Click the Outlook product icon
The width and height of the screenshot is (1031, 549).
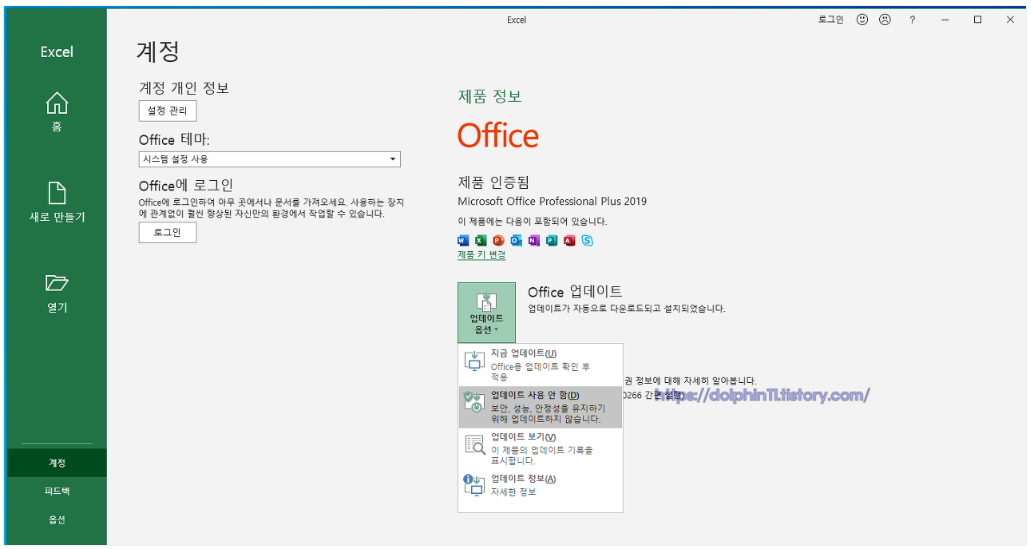(516, 241)
